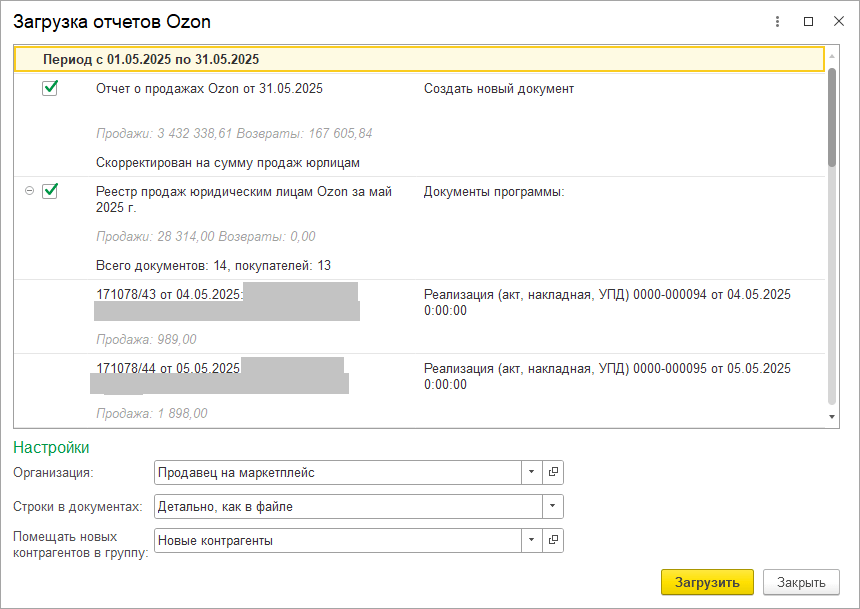Open the Организация selection form icon
This screenshot has width=860, height=609.
click(553, 472)
